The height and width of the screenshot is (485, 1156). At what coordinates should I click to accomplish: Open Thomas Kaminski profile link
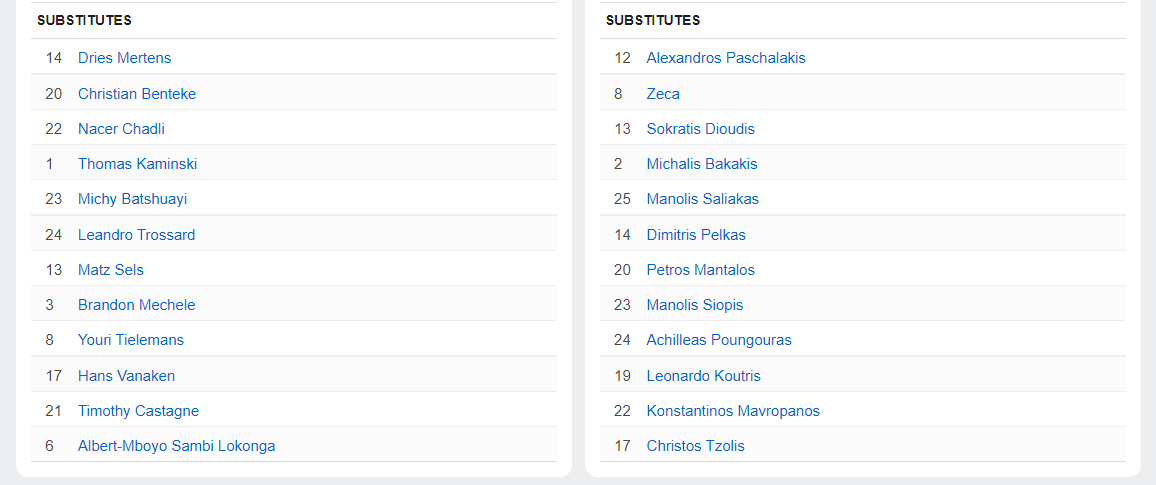pyautogui.click(x=137, y=164)
